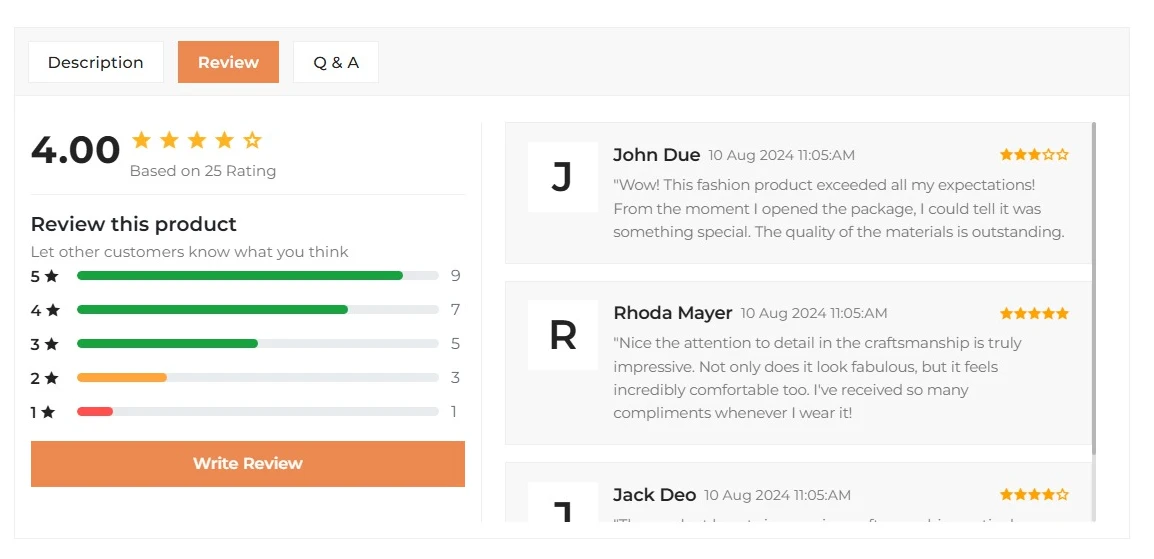Click John Due's avatar letter J

[562, 177]
